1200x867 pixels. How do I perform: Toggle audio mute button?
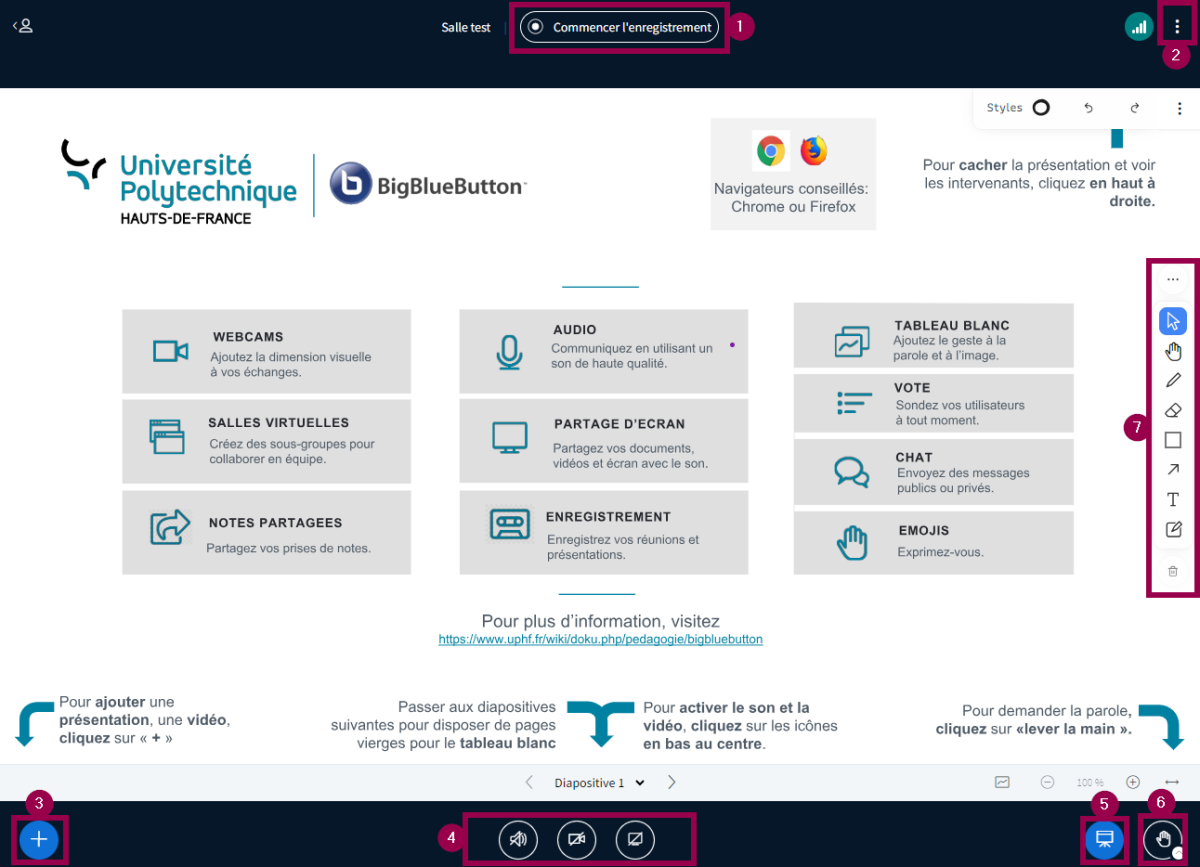(518, 839)
